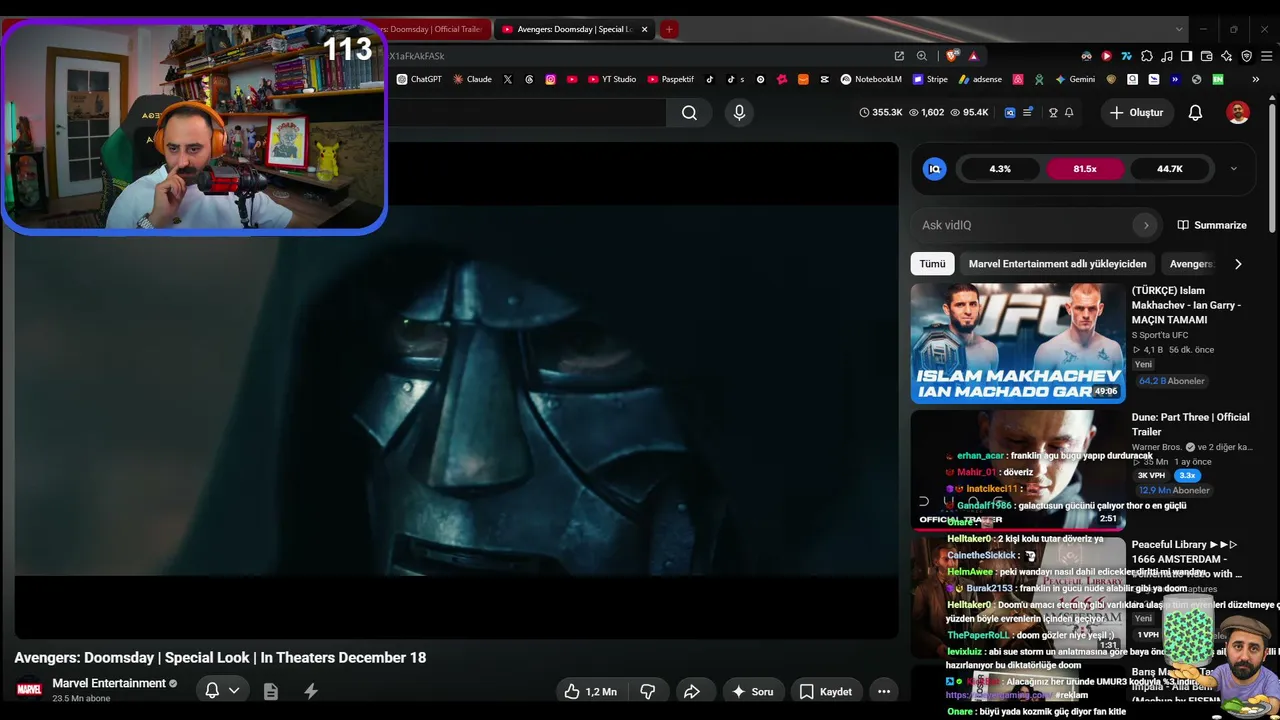Dislike the video with thumbs-down icon

click(647, 691)
